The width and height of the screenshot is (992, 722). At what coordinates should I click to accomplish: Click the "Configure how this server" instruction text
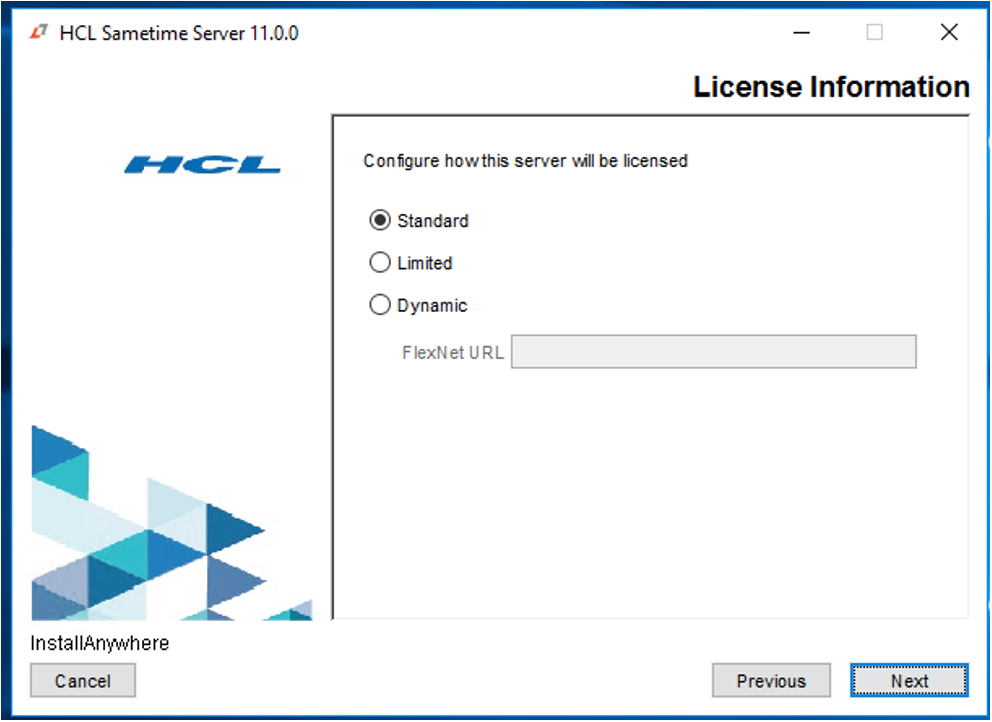(x=525, y=161)
